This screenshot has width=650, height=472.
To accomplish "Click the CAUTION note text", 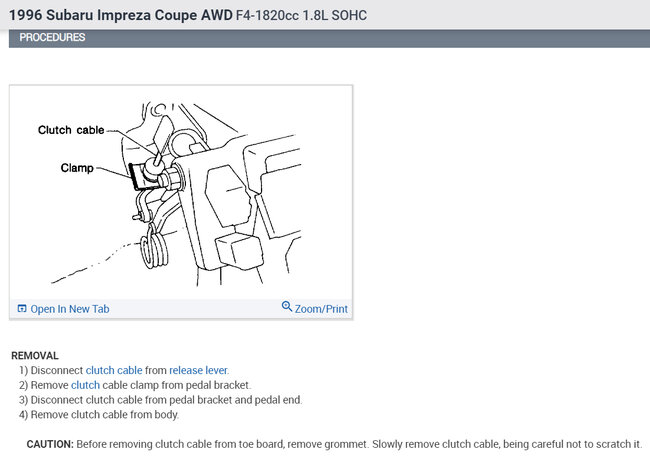I will point(334,444).
